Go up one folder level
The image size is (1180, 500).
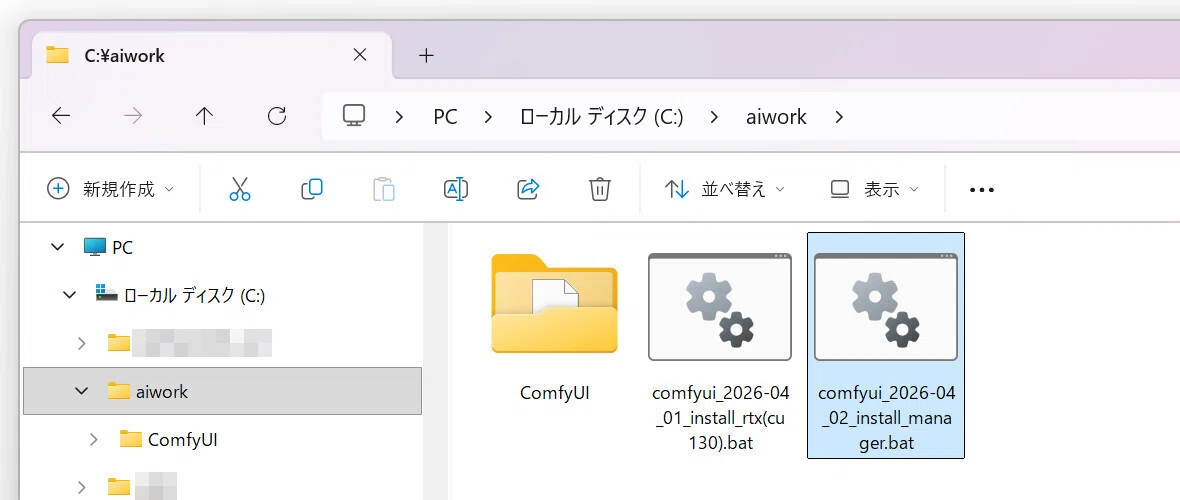204,116
